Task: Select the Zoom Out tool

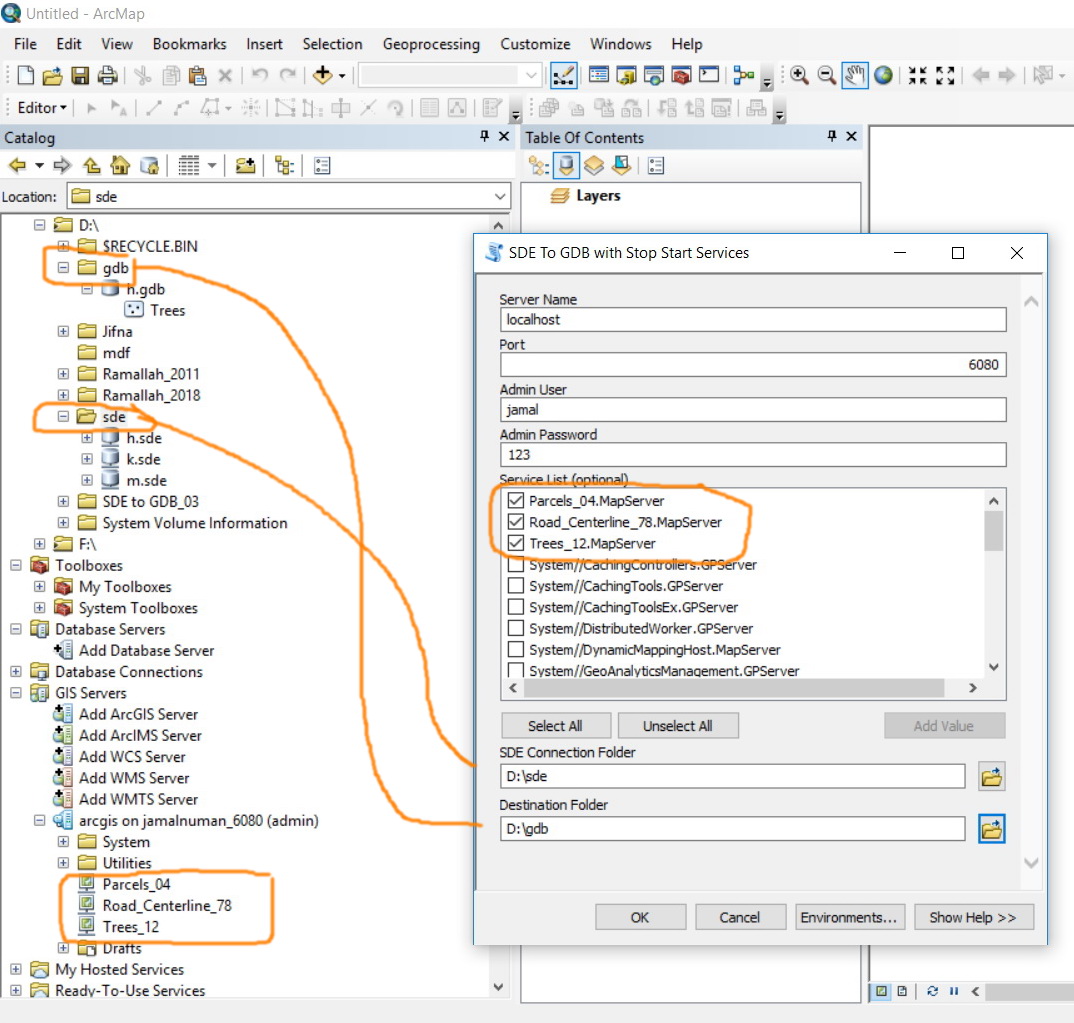Action: tap(827, 75)
